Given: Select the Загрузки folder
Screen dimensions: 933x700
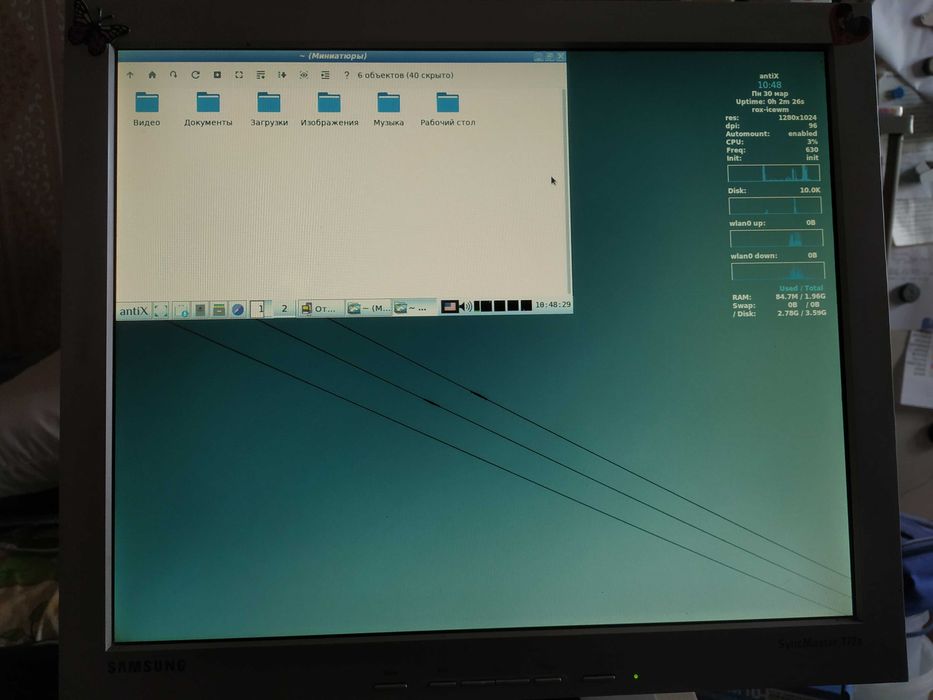Looking at the screenshot, I should [269, 109].
